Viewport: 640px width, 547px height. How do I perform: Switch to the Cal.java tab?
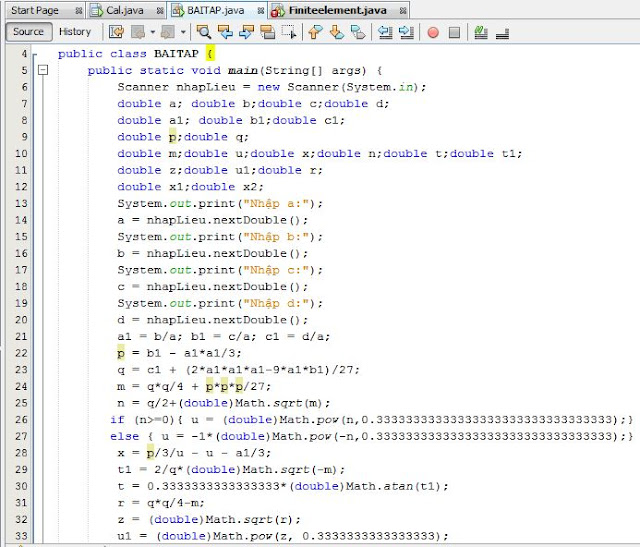tap(124, 11)
